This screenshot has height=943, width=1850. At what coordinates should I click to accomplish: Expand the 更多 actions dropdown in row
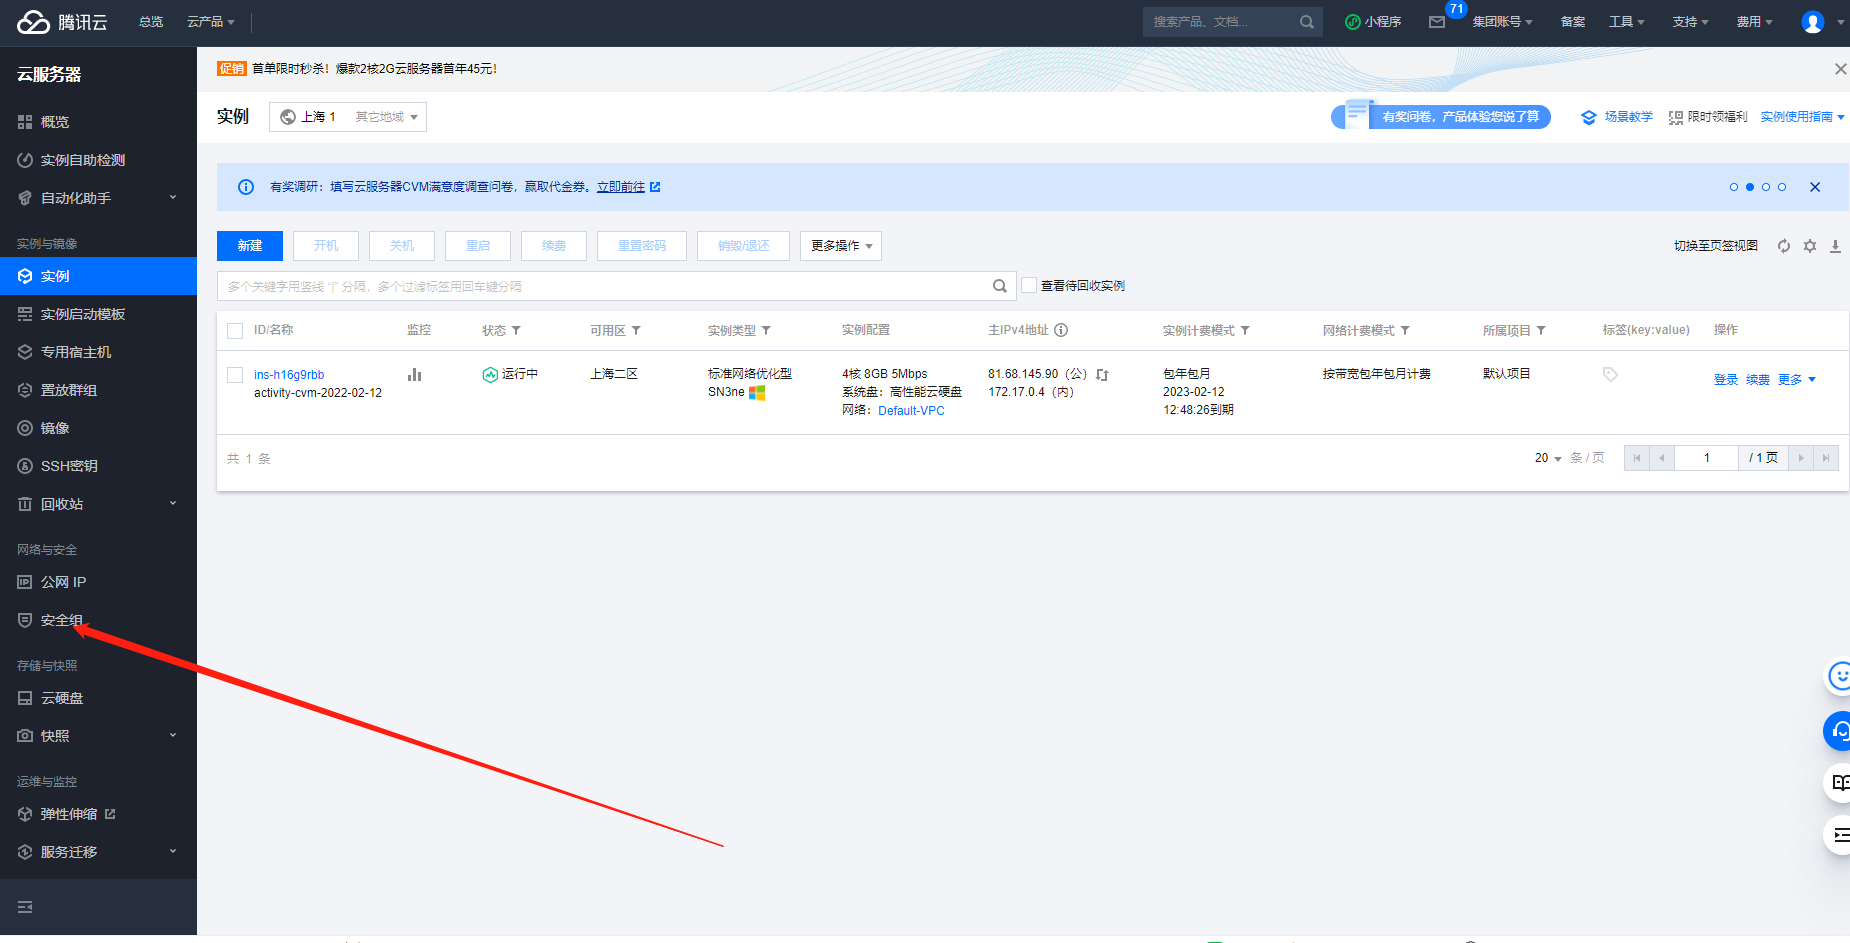click(1797, 380)
